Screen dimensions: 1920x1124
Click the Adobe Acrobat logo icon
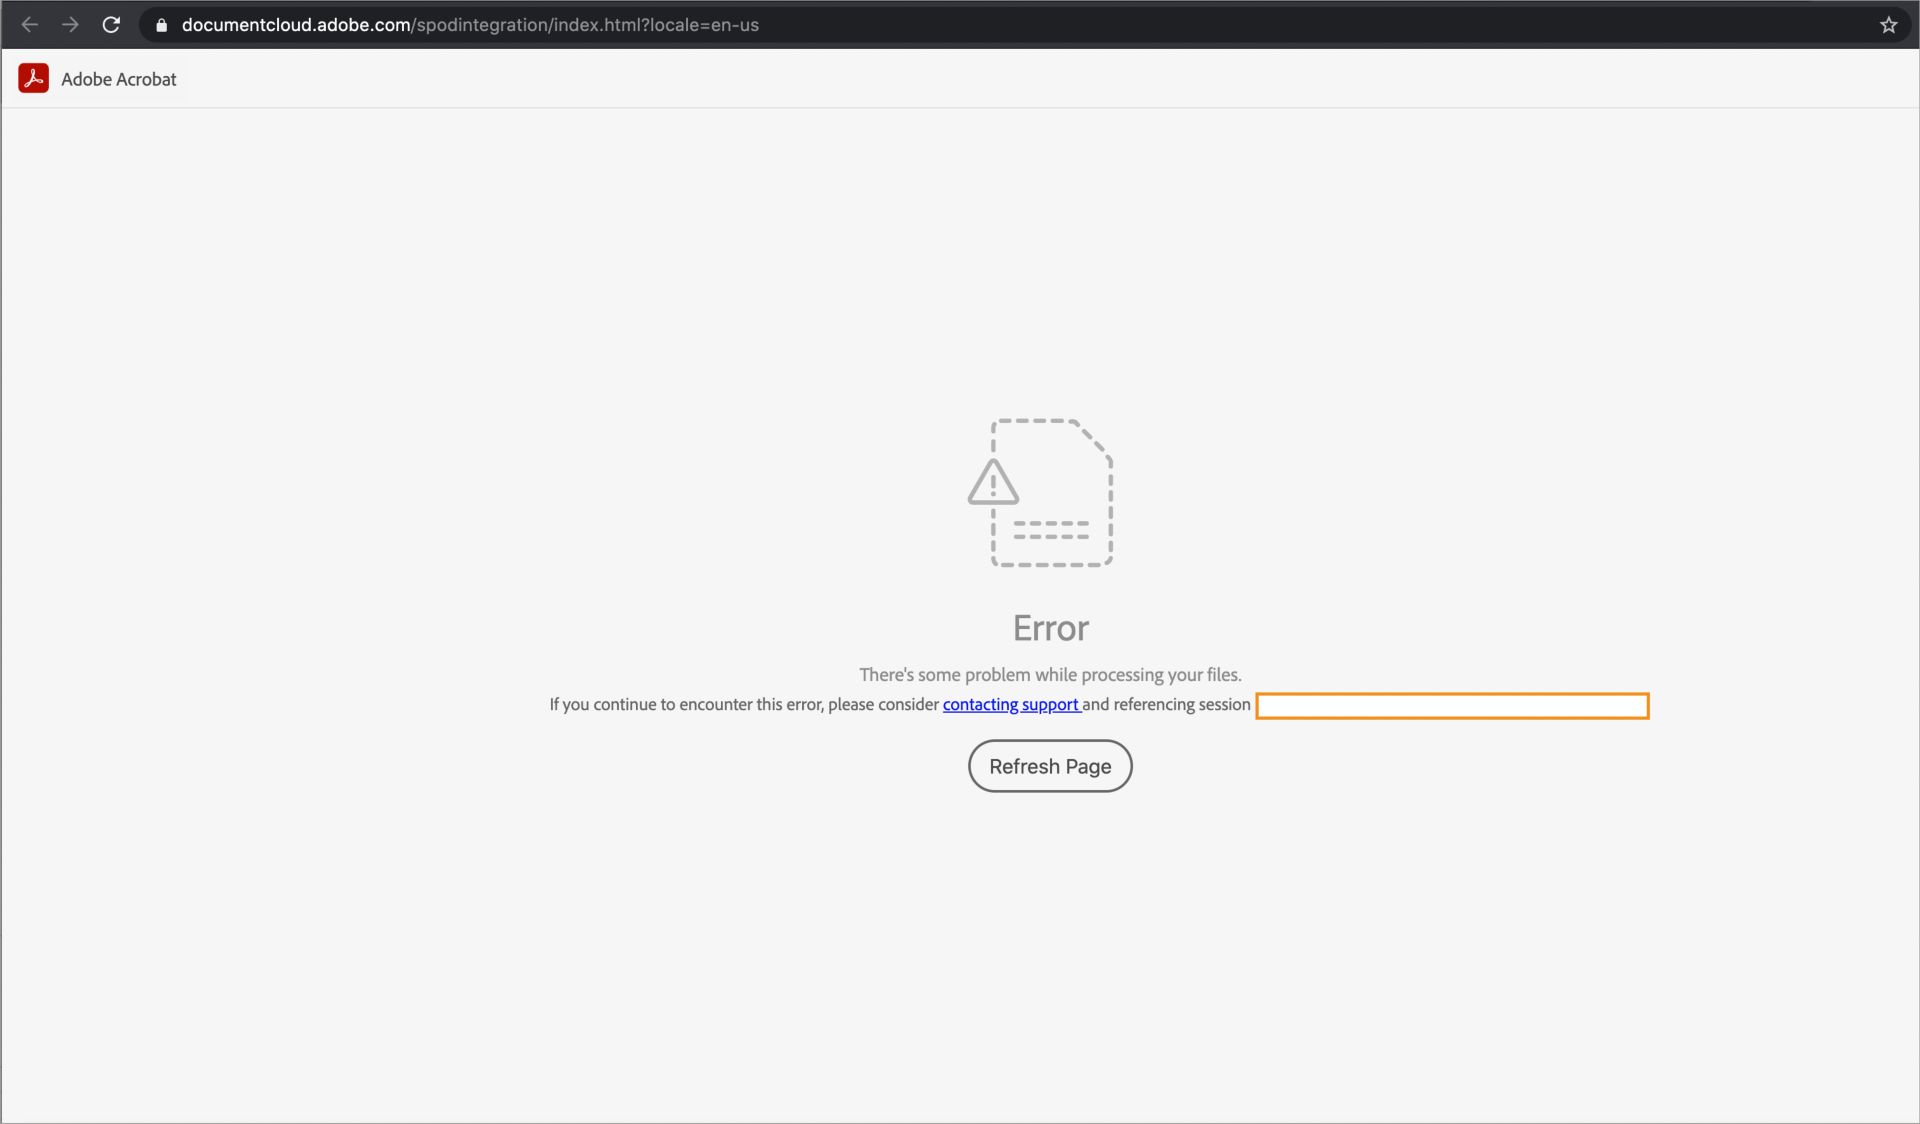[x=32, y=78]
